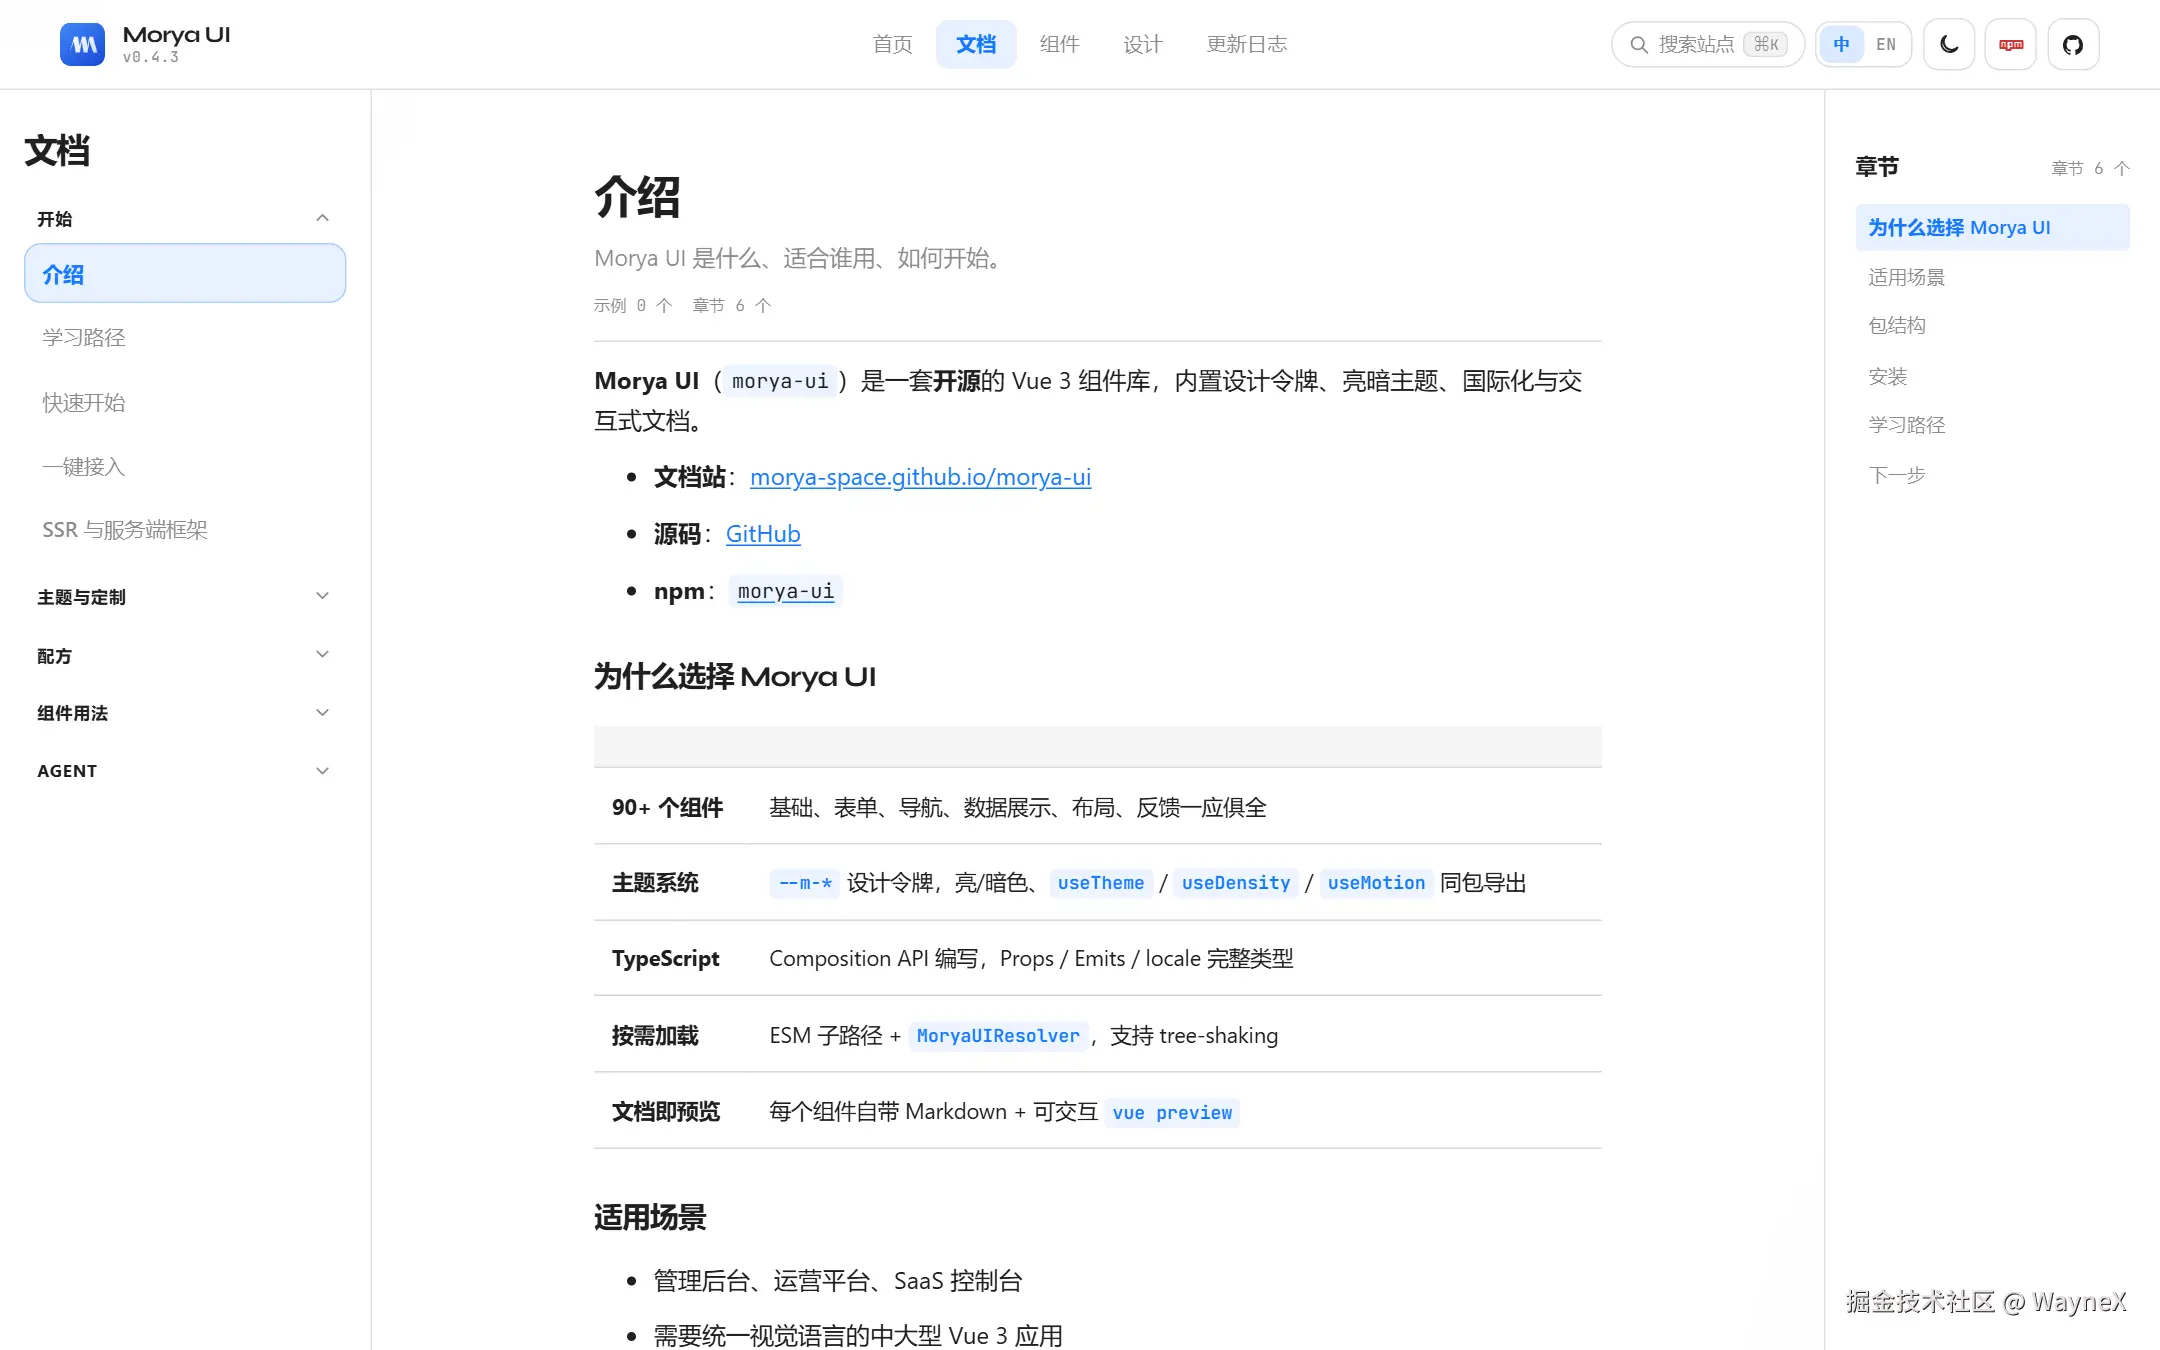Click the MoryaUIResolver code tag
This screenshot has height=1350, width=2160.
998,1036
